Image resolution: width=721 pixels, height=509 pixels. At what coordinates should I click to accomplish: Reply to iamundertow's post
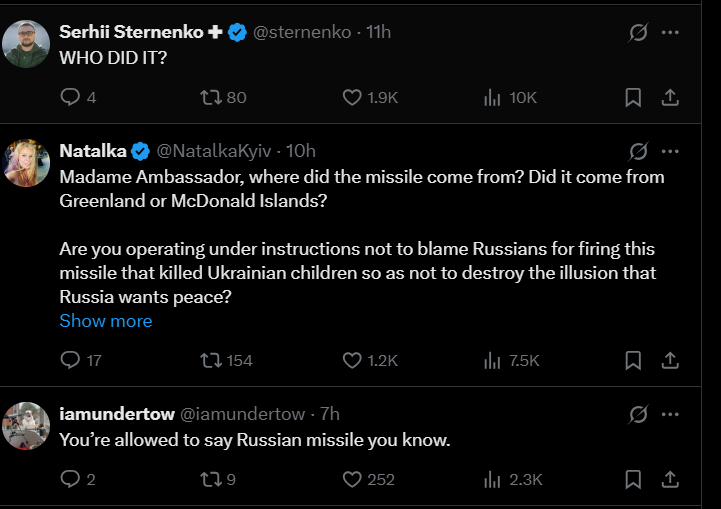[70, 480]
